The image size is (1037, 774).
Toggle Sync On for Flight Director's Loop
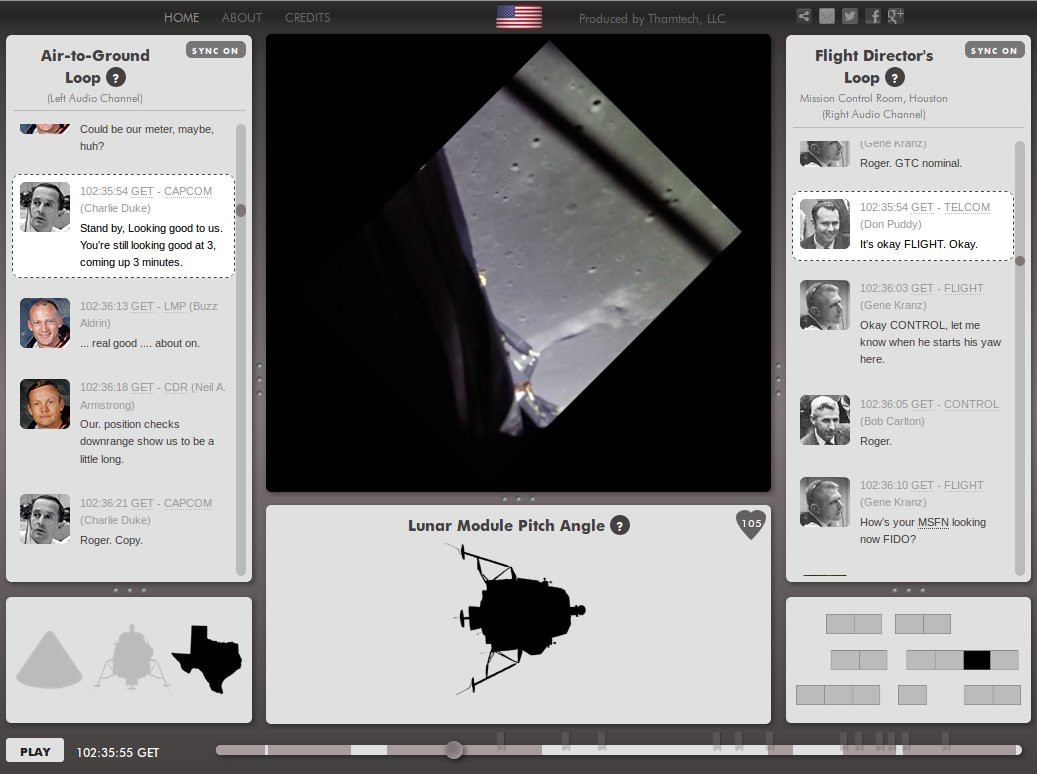point(994,50)
